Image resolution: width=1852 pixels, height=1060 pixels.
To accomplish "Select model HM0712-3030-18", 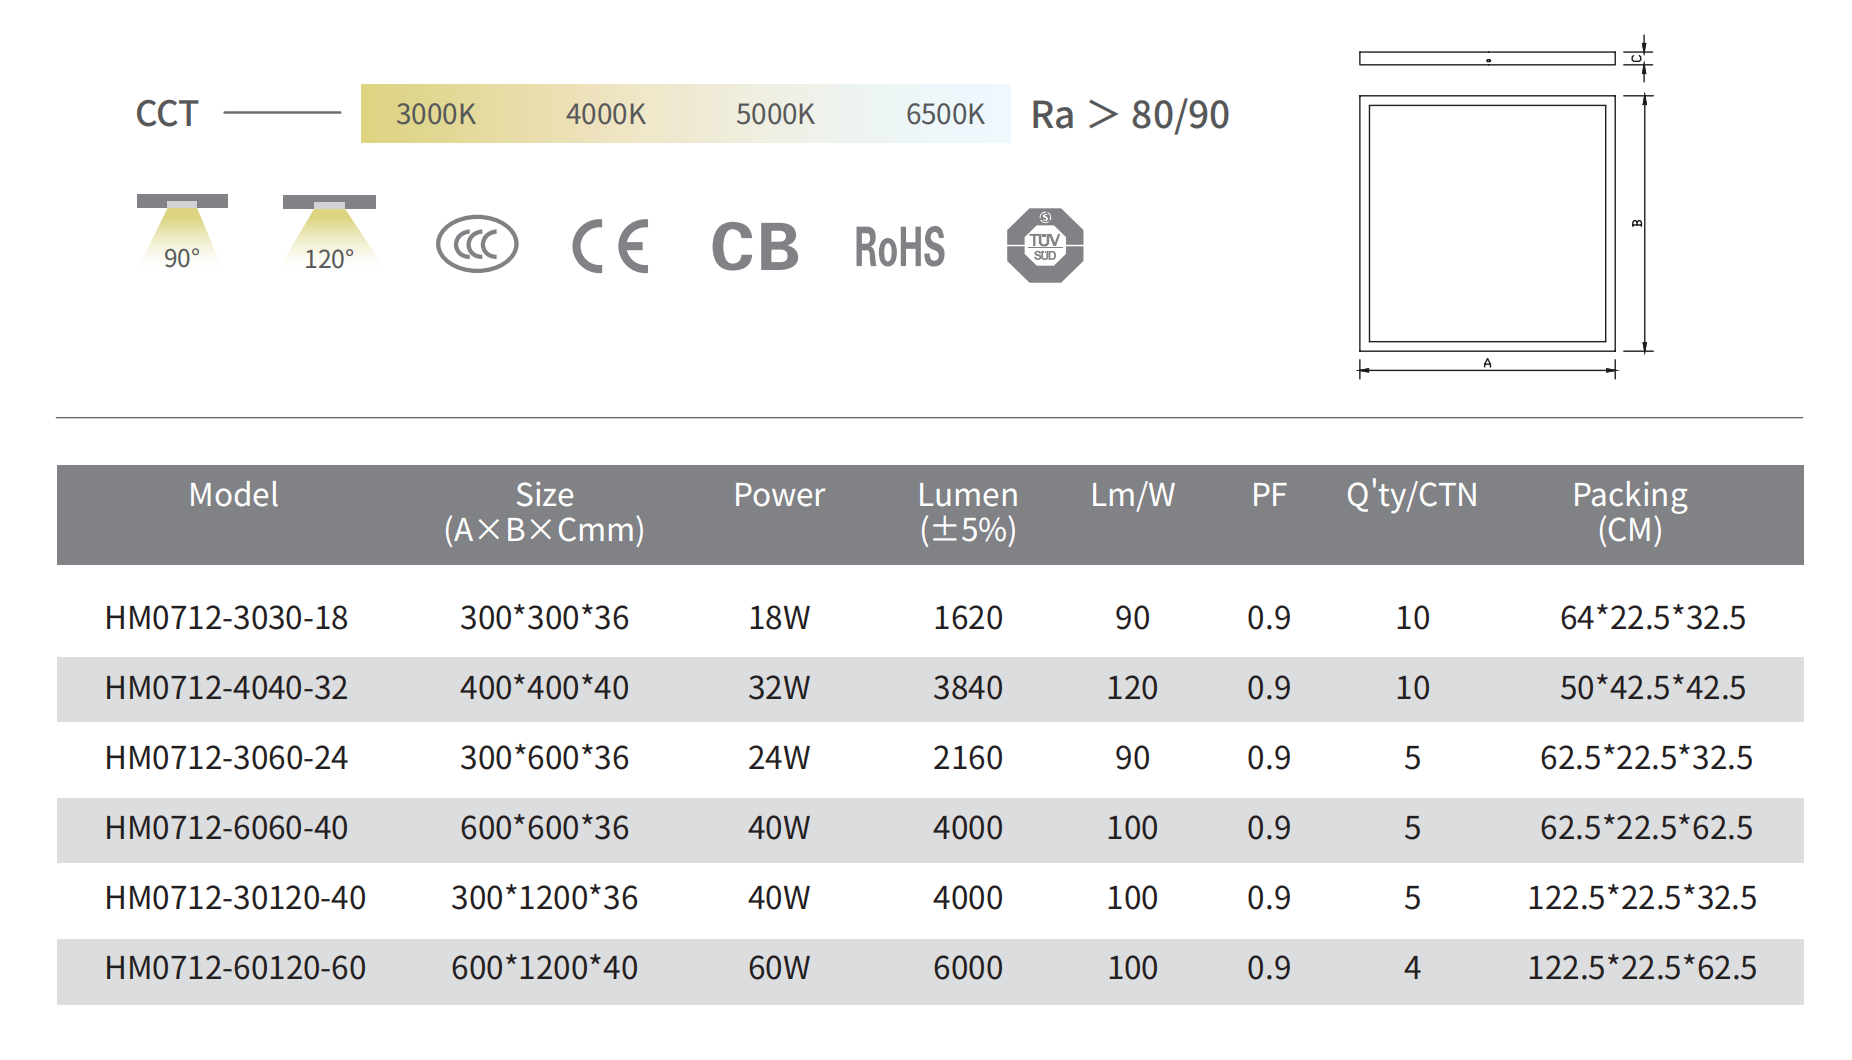I will 226,618.
